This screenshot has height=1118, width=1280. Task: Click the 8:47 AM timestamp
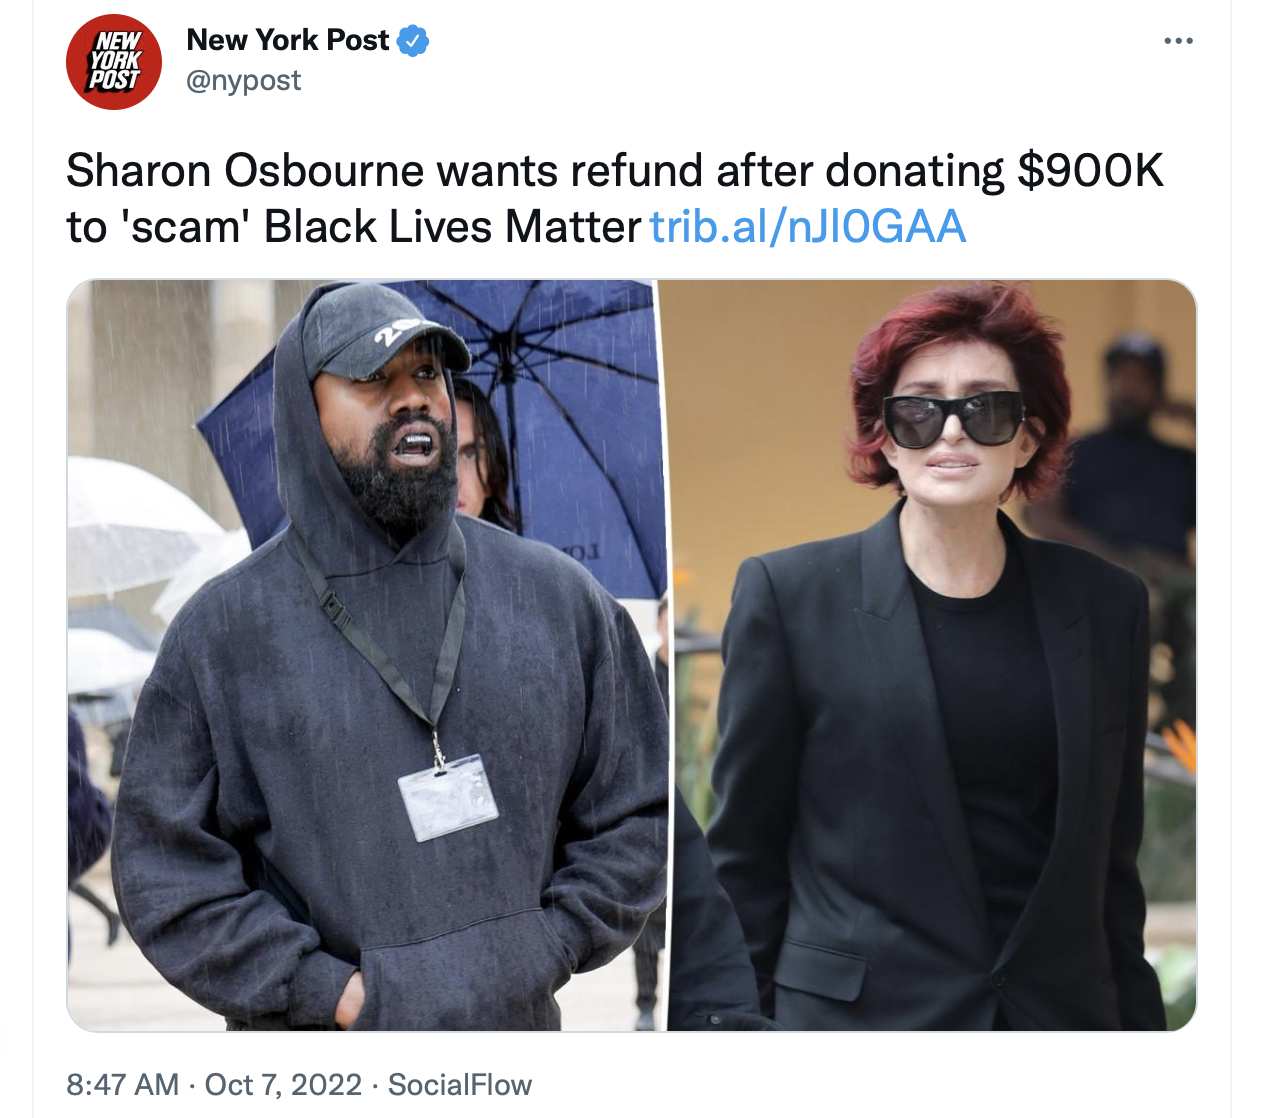pyautogui.click(x=123, y=1085)
